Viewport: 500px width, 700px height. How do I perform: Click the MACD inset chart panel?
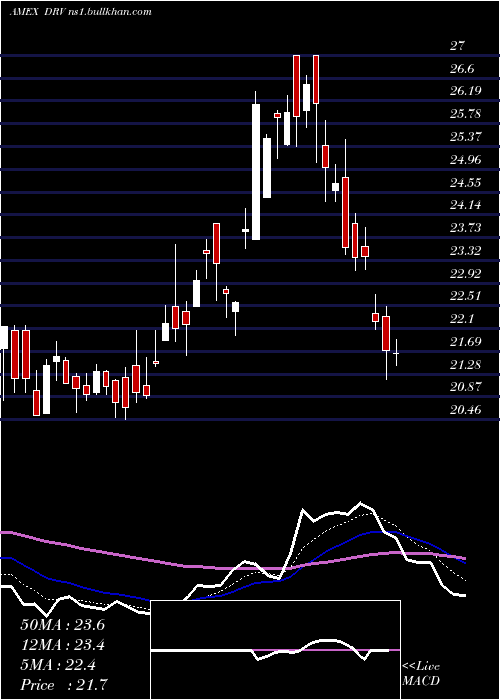point(275,650)
